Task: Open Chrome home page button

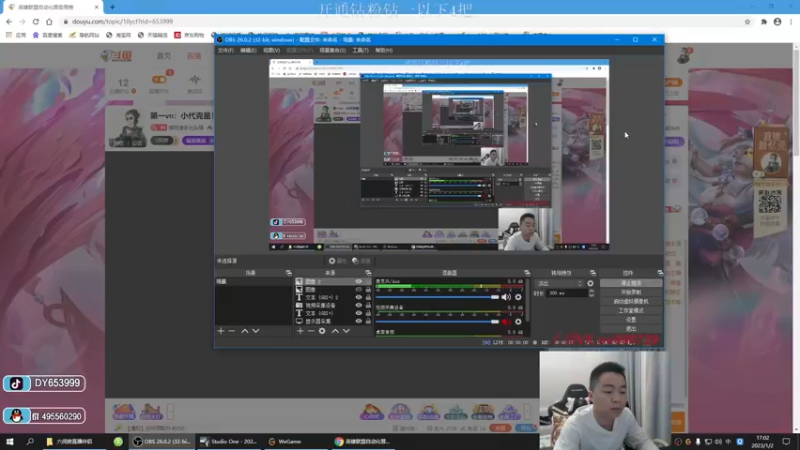Action: (49, 21)
